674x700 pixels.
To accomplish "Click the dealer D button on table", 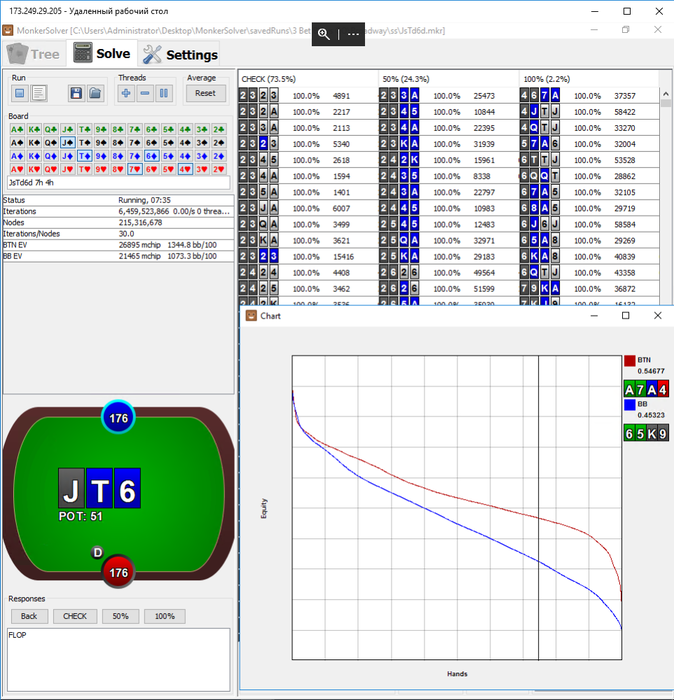I will pos(97,552).
